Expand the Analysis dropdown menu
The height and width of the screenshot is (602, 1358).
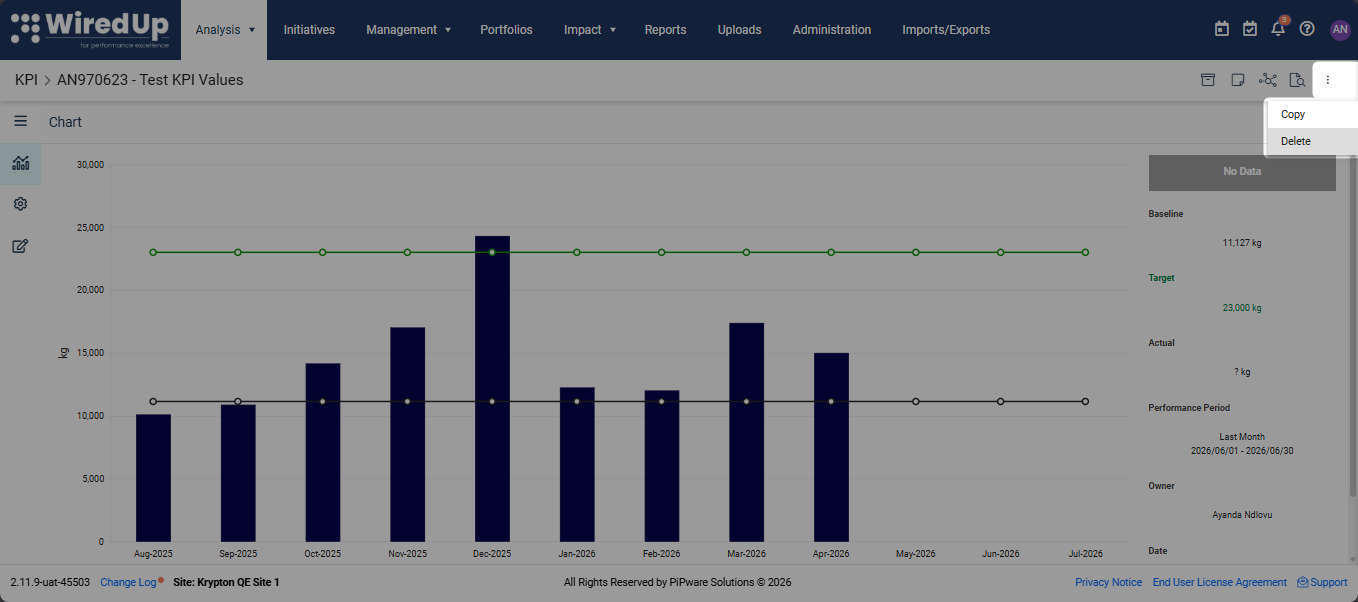(x=225, y=30)
